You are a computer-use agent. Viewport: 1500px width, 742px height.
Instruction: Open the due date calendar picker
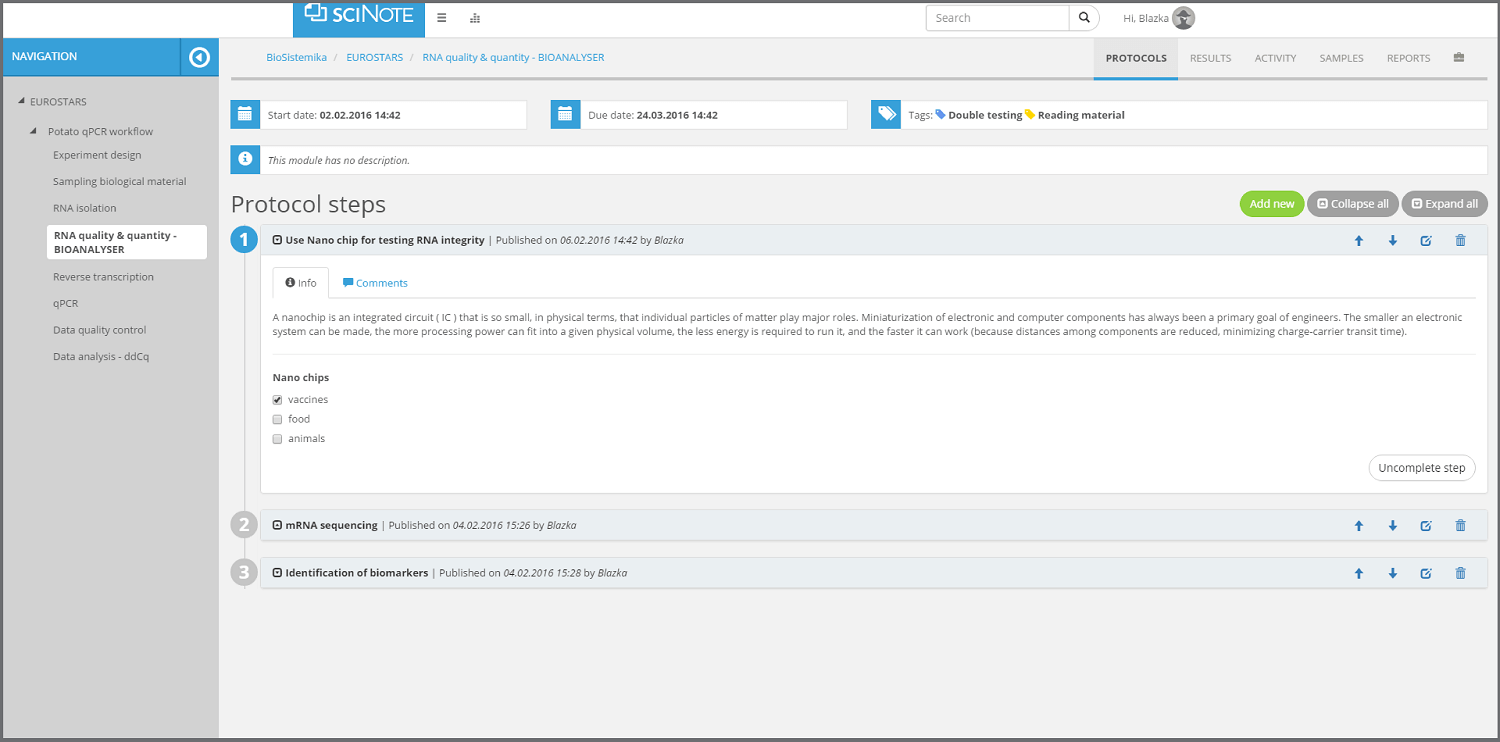point(565,114)
